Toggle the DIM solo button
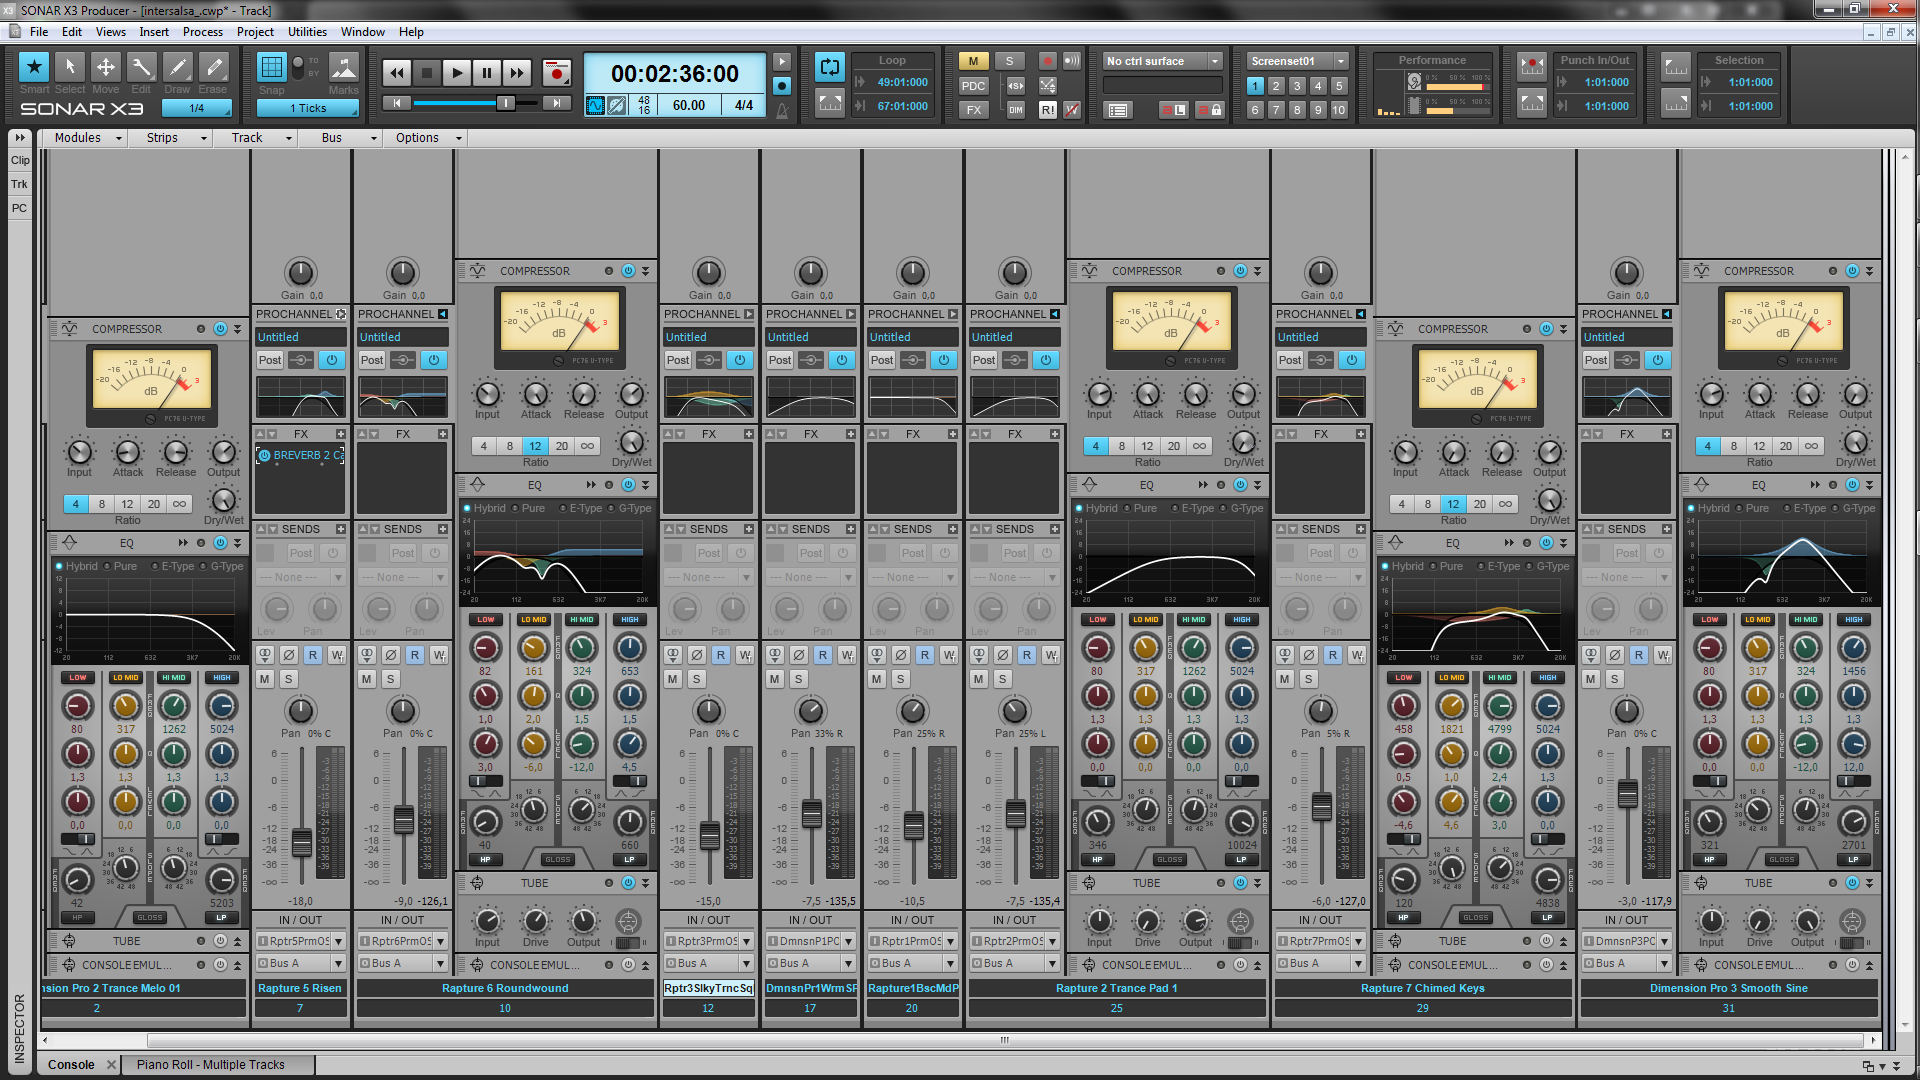The width and height of the screenshot is (1920, 1080). [x=1016, y=110]
